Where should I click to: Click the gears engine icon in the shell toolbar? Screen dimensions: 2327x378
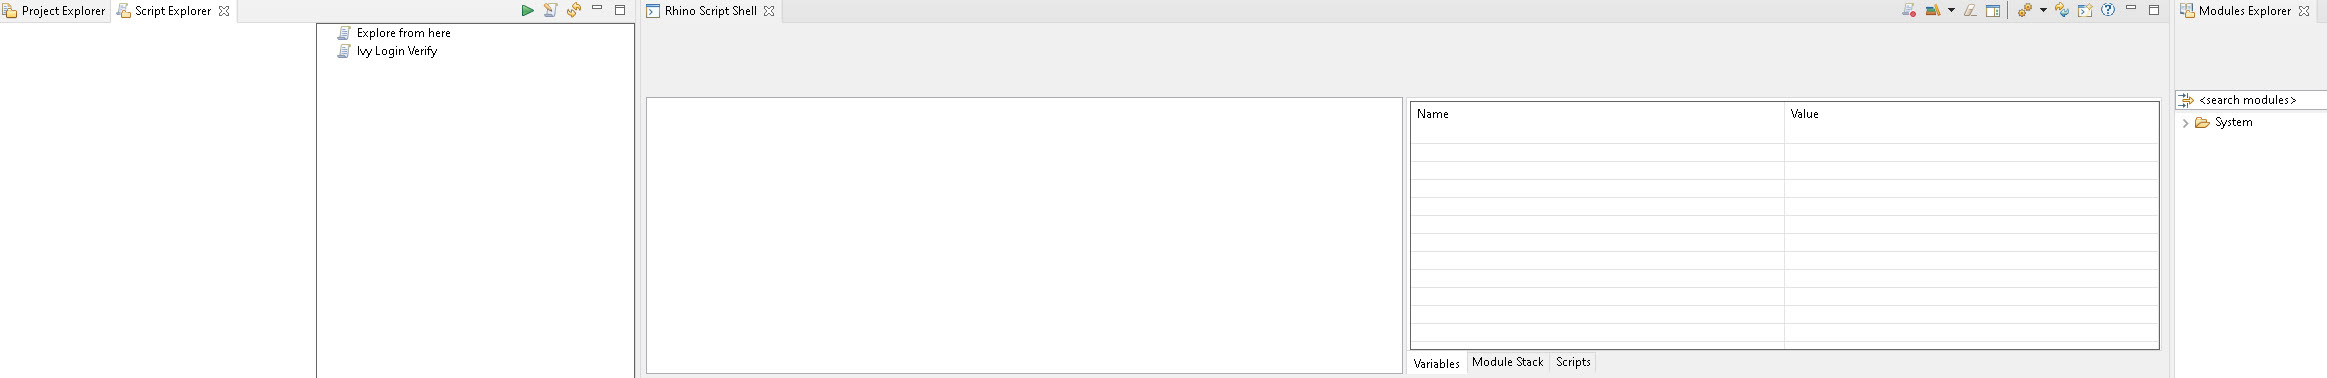click(2024, 10)
